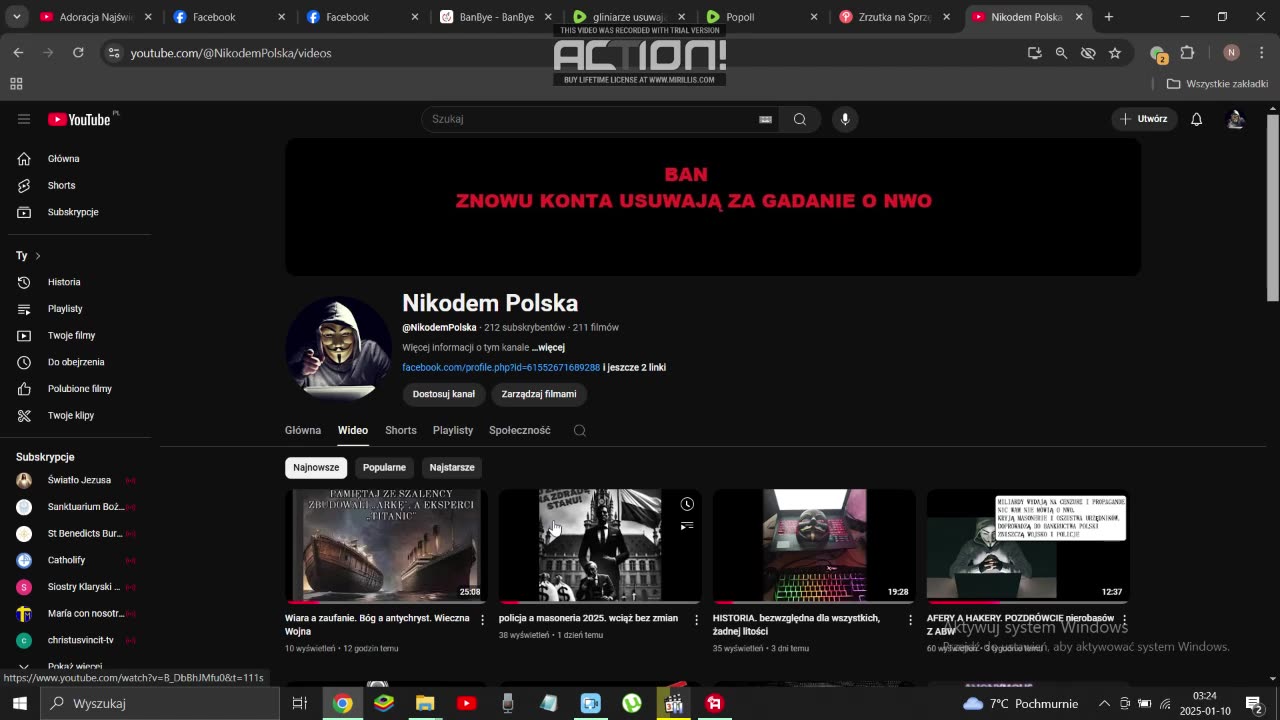Viewport: 1280px width, 720px height.
Task: Click the Chrome address bar URL
Action: pos(231,53)
